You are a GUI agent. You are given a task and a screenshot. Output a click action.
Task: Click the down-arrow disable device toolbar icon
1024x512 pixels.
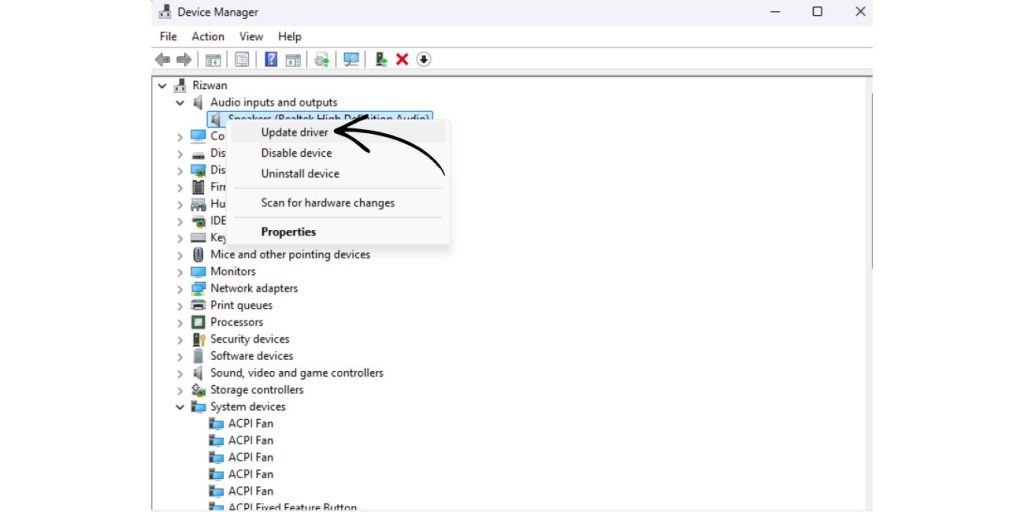(424, 59)
